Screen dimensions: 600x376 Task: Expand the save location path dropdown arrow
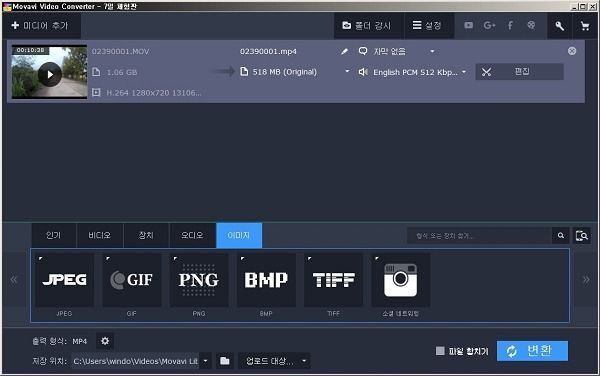click(205, 361)
